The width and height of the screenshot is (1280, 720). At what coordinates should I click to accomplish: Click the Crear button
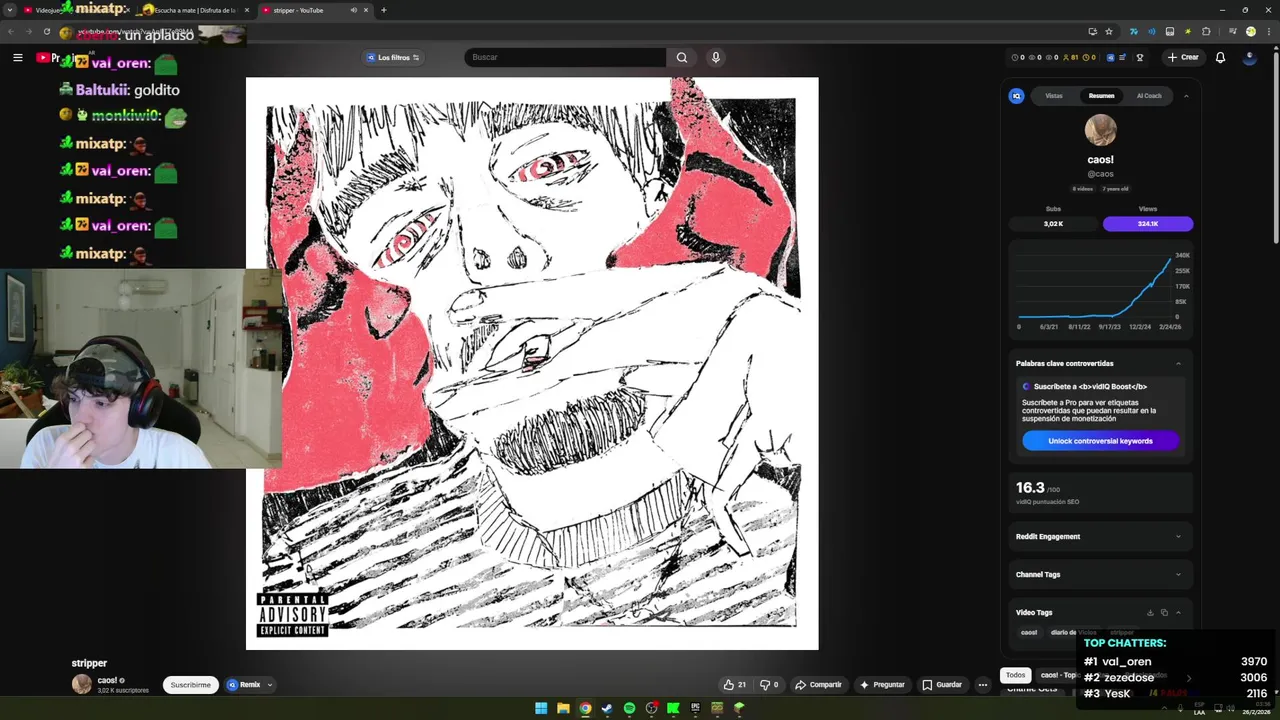pyautogui.click(x=1183, y=57)
